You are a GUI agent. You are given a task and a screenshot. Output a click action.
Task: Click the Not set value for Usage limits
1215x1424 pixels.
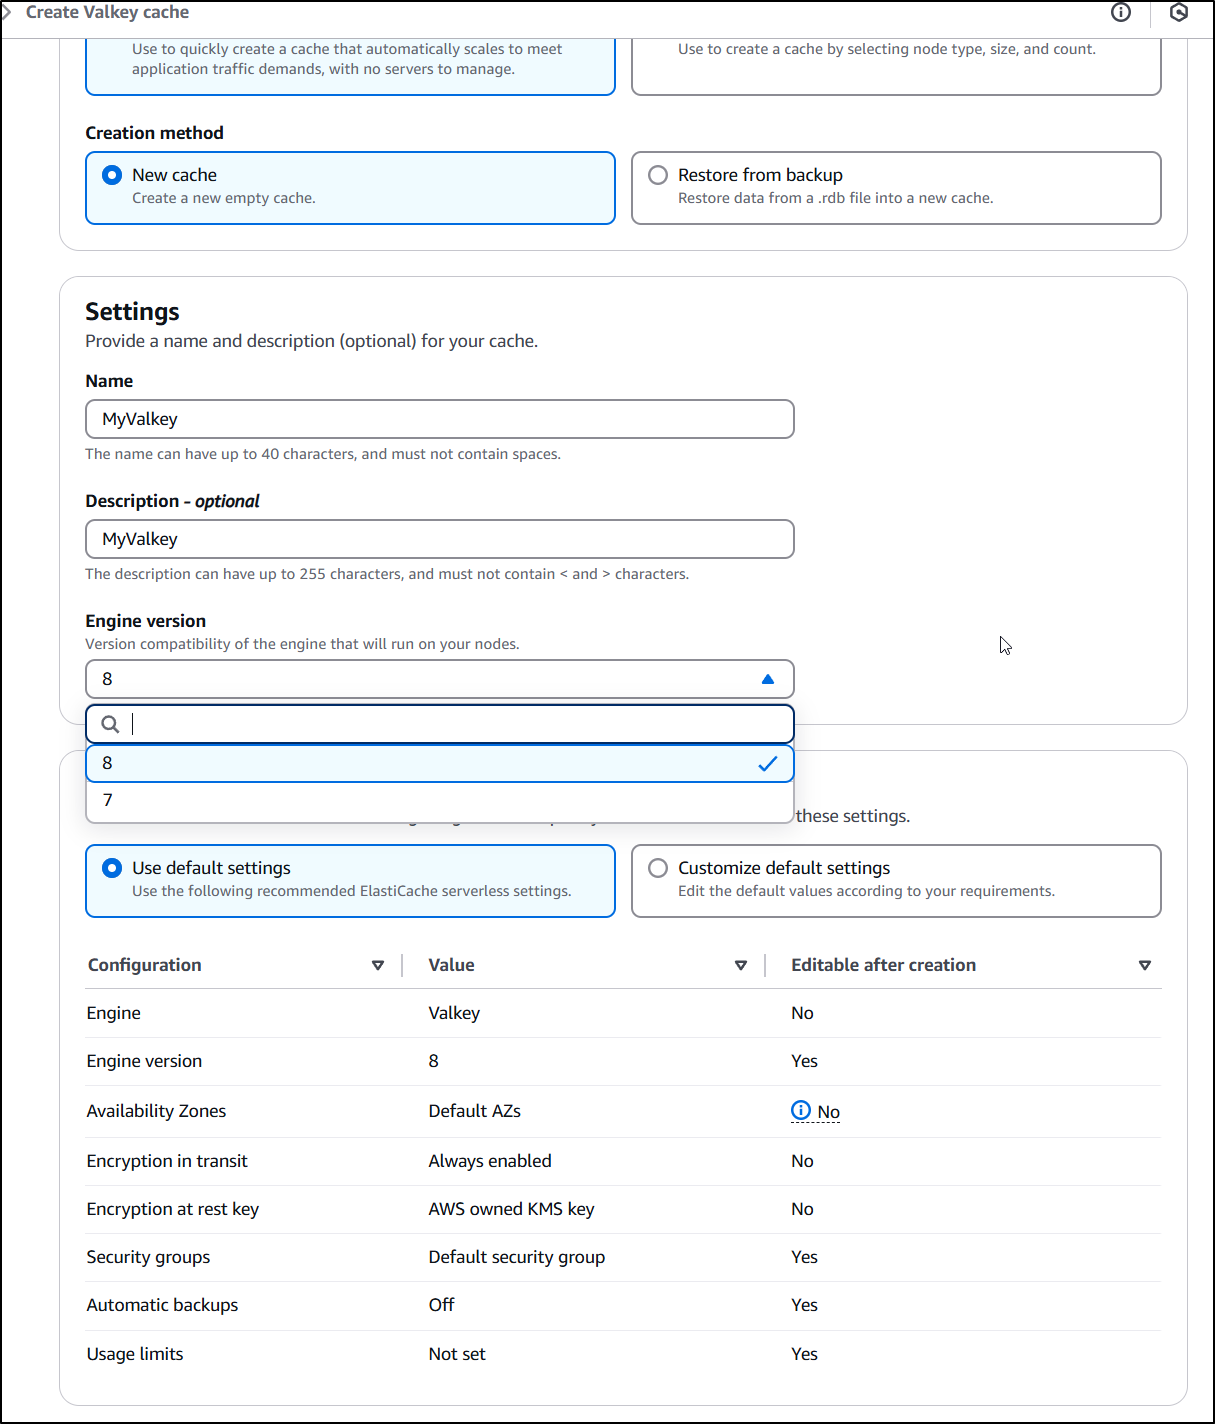click(x=457, y=1354)
